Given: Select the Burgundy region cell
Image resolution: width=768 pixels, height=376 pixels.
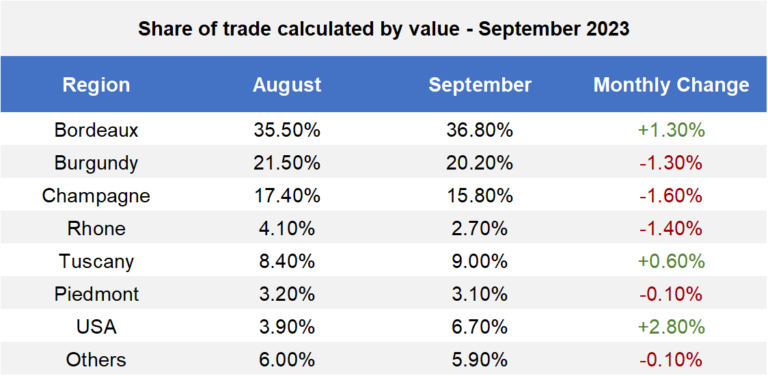Looking at the screenshot, I should [96, 163].
